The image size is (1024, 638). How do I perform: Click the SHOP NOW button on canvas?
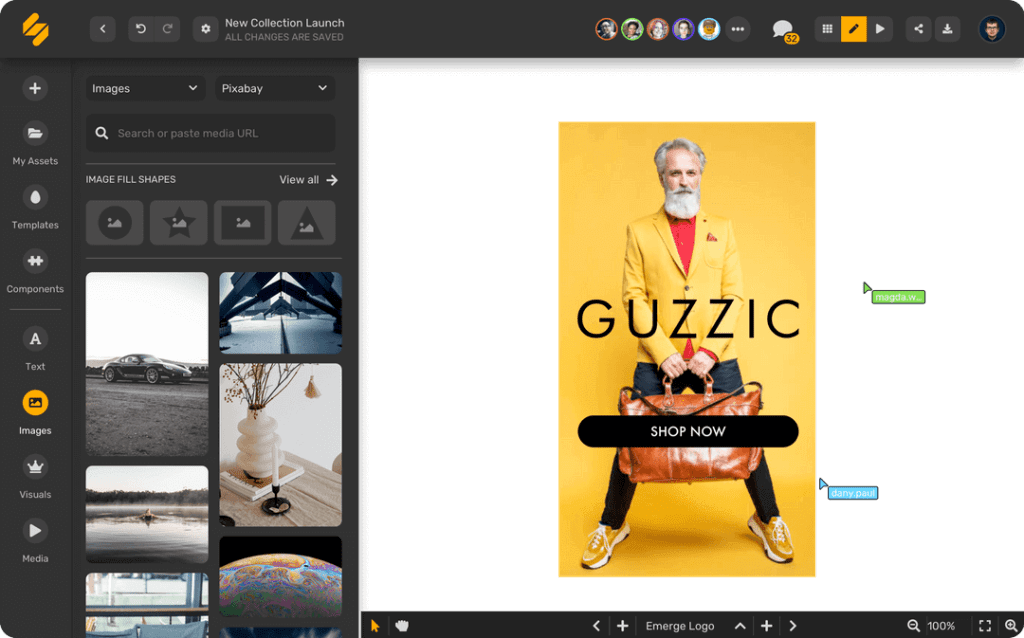click(688, 431)
